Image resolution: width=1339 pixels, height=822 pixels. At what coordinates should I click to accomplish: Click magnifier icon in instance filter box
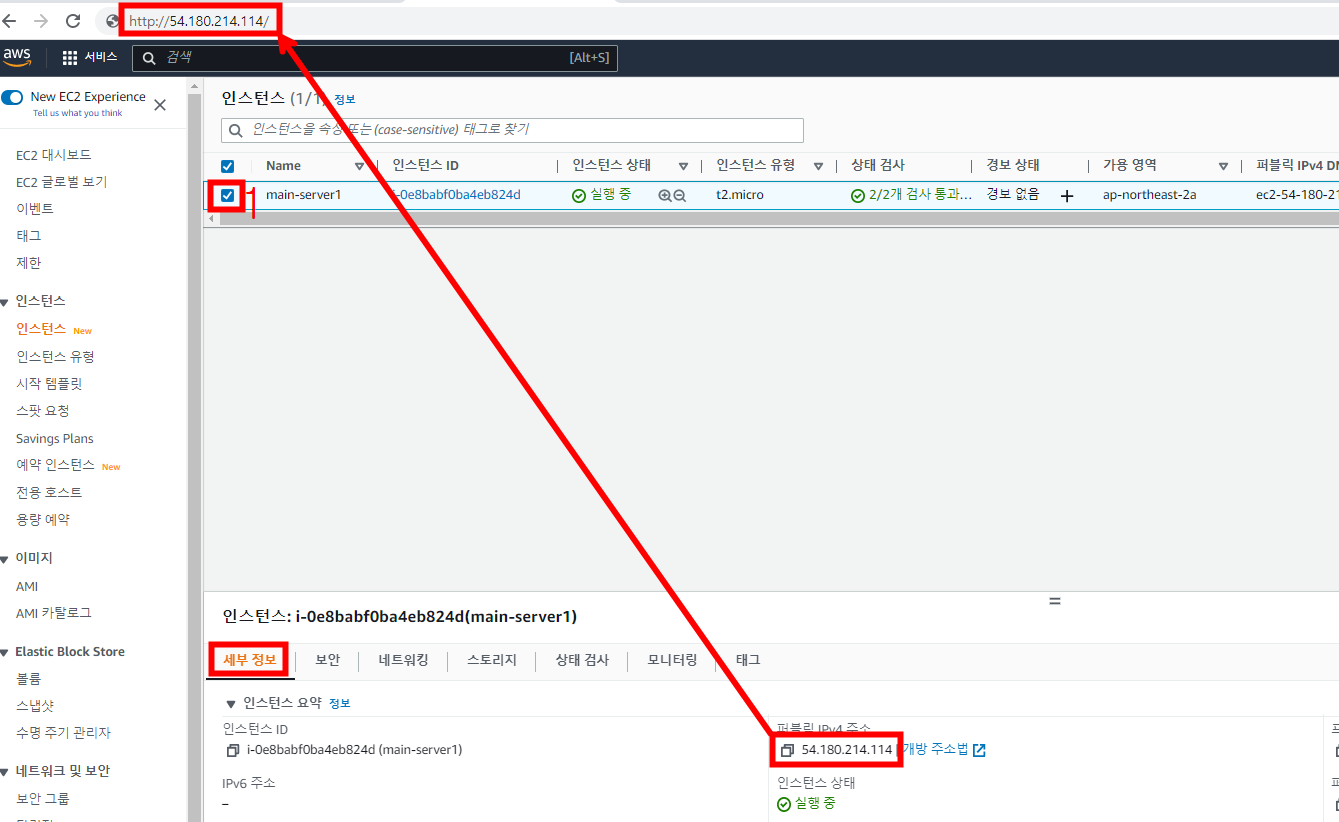pyautogui.click(x=236, y=130)
